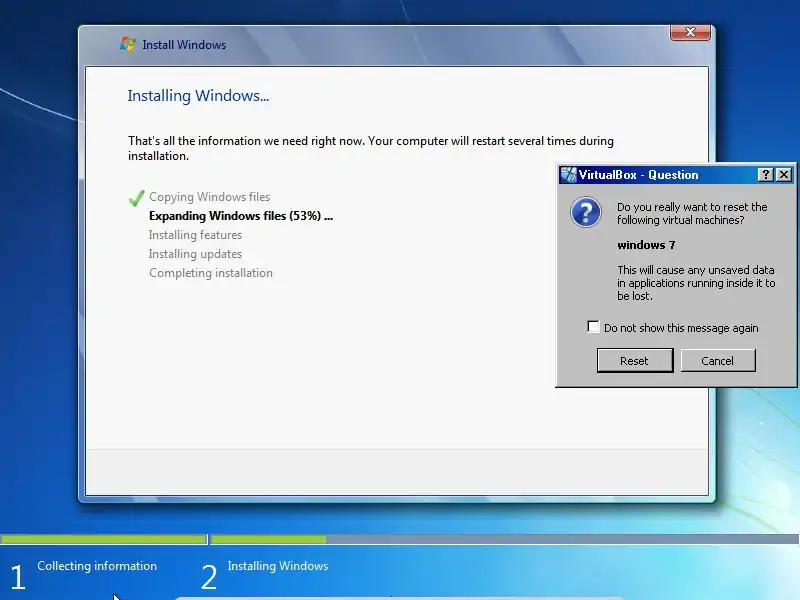The image size is (800, 600).
Task: Click Reset in the VirtualBox dialog
Action: [635, 361]
